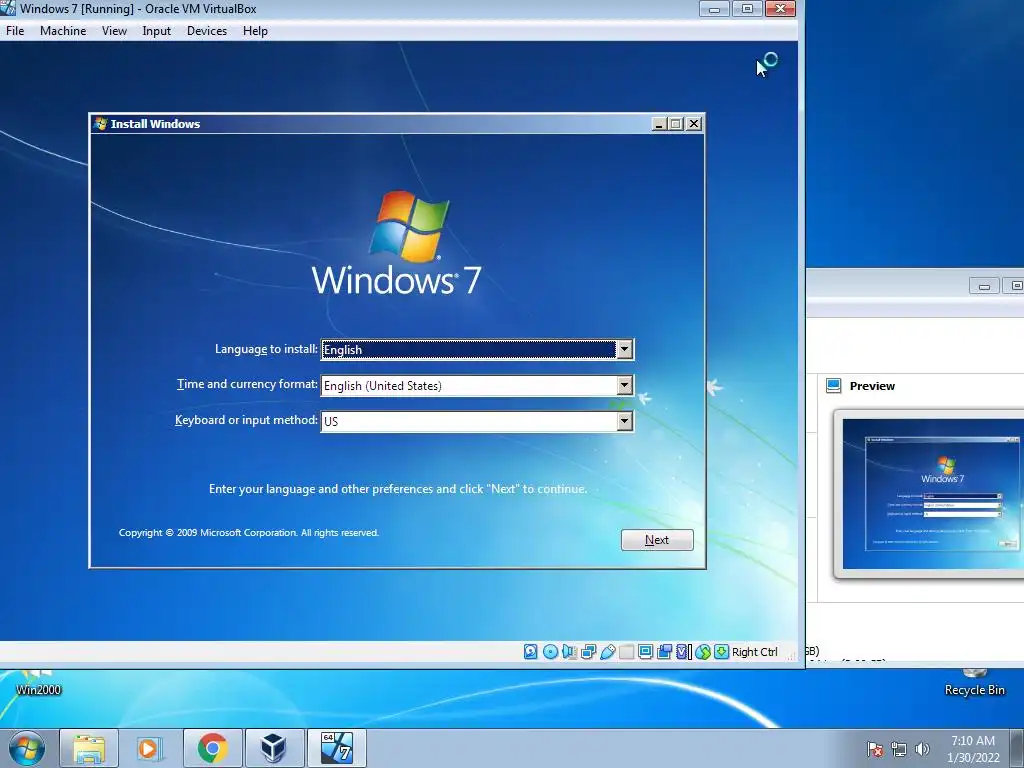The height and width of the screenshot is (768, 1024).
Task: Expand the Keyboard or input method dropdown arrow
Action: coord(624,421)
